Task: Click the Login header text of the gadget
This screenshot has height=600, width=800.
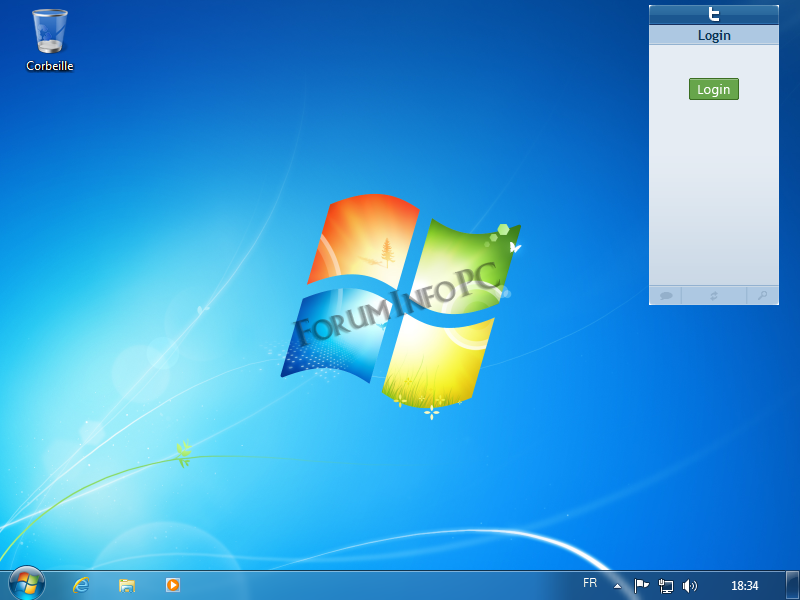Action: (714, 35)
